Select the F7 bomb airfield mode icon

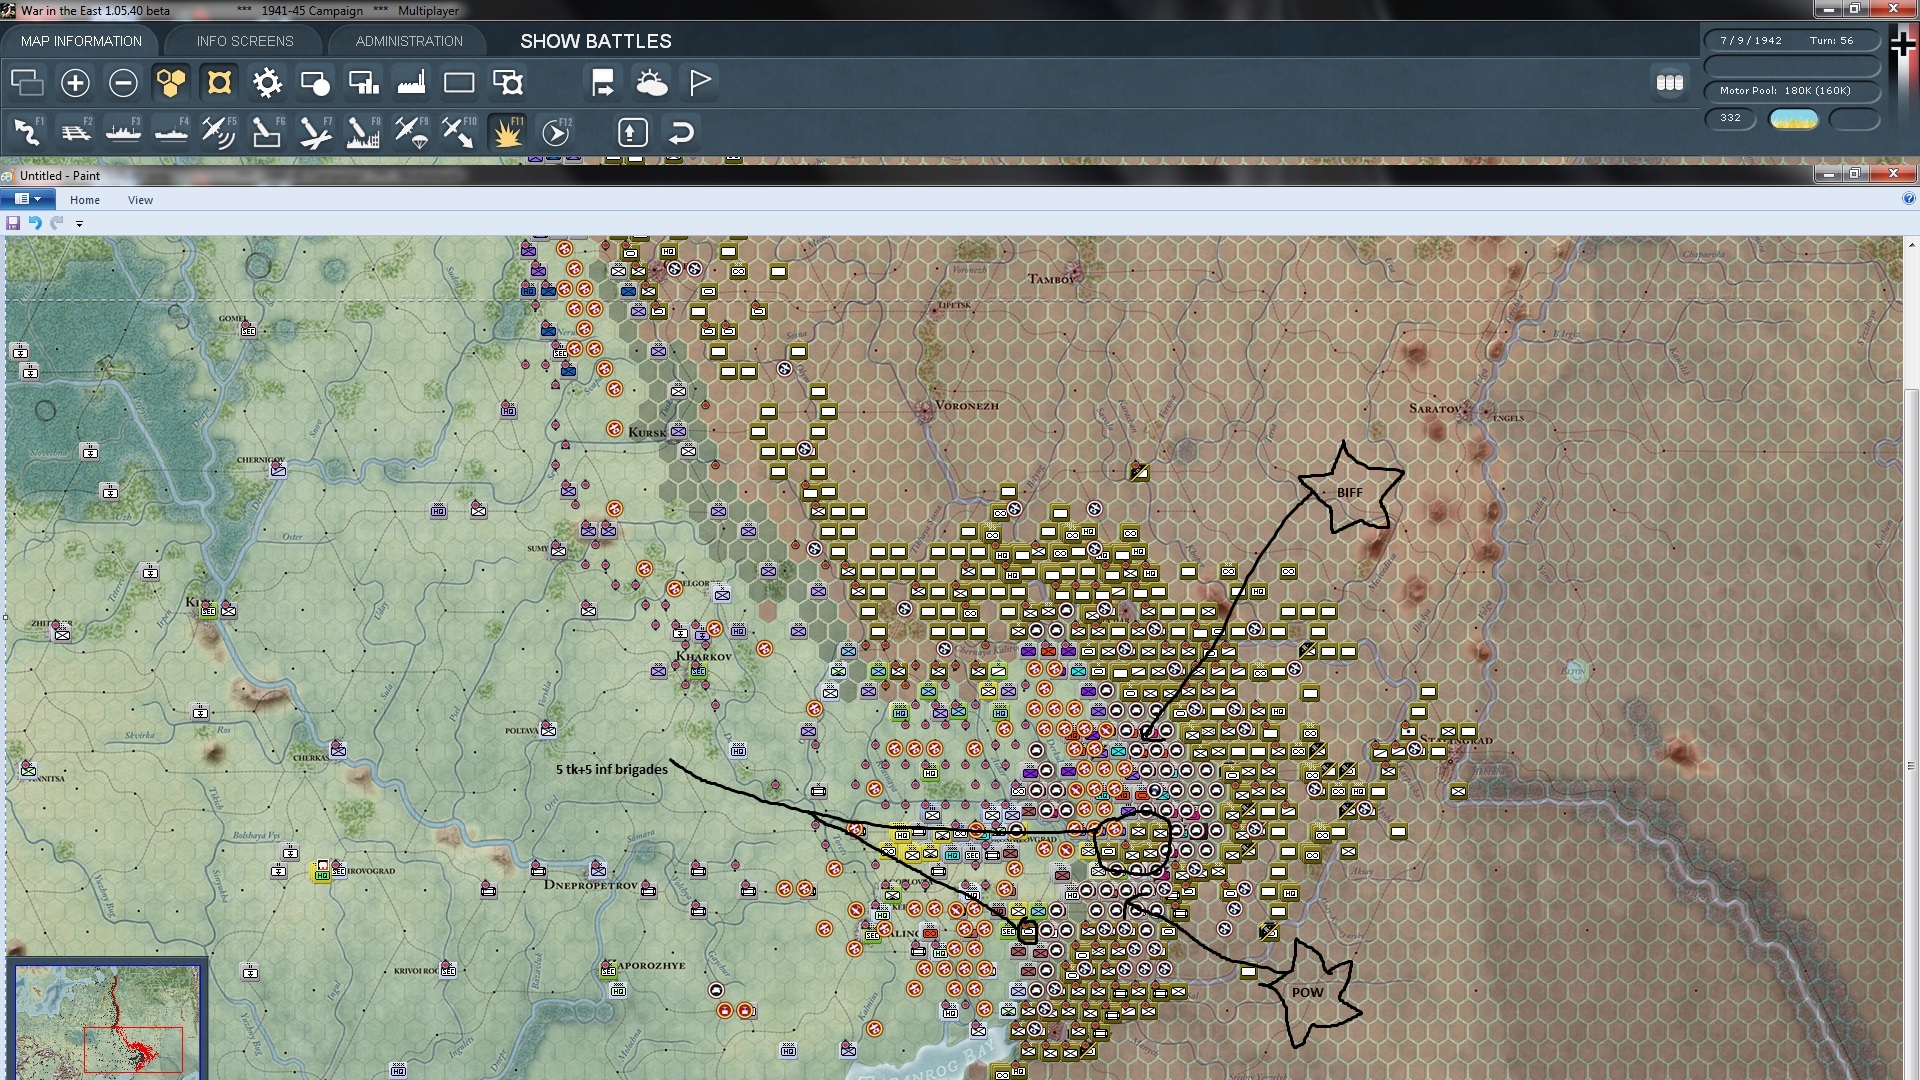click(x=315, y=132)
